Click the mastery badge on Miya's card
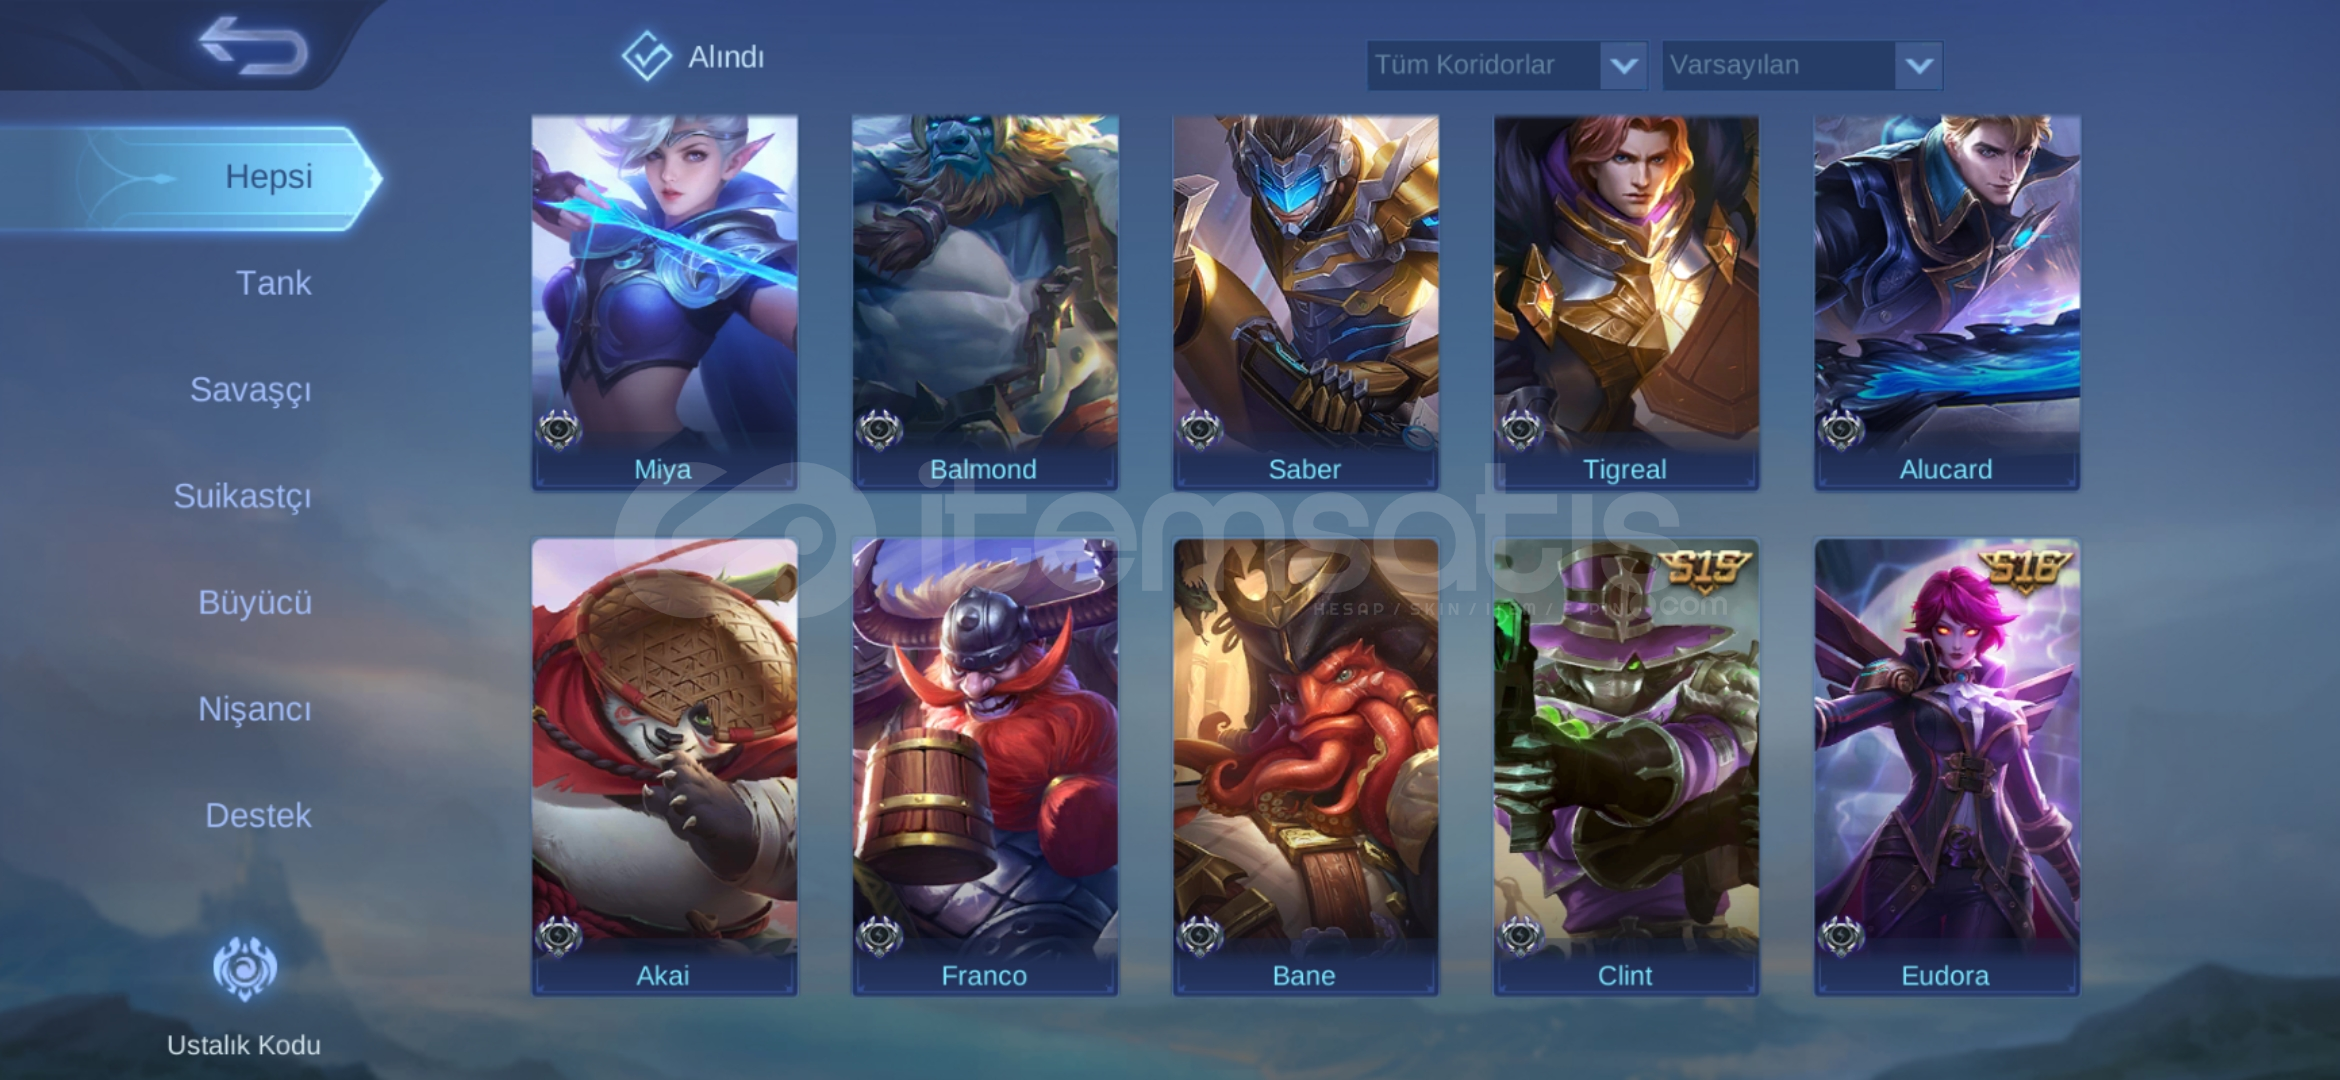 click(x=558, y=430)
